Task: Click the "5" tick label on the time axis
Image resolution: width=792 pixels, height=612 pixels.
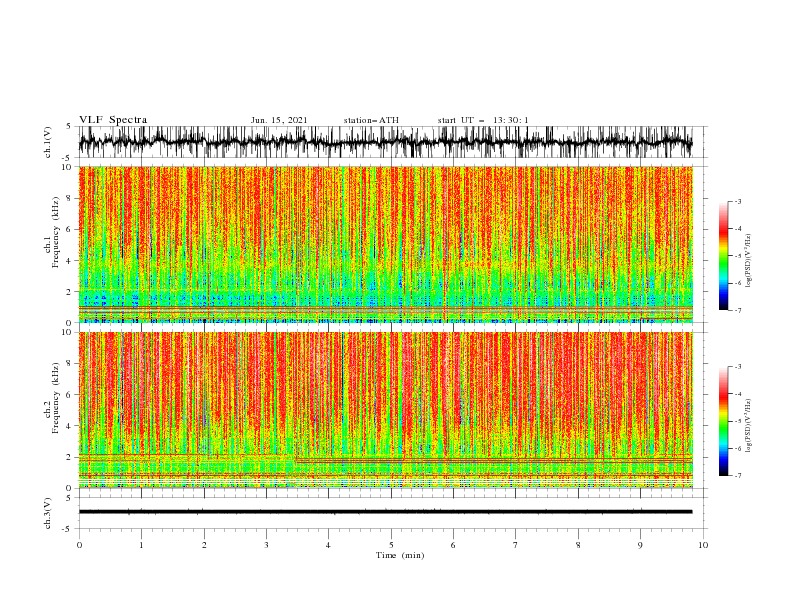Action: [x=391, y=545]
